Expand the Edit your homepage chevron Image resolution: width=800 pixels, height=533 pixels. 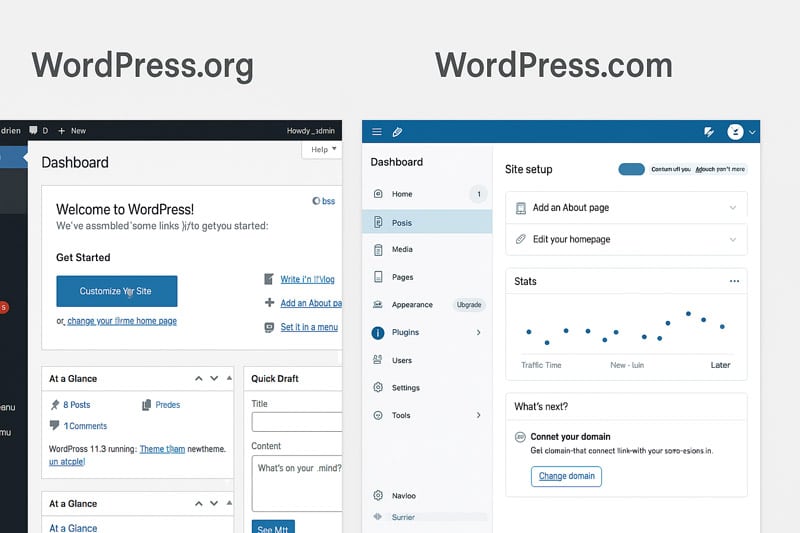point(733,240)
